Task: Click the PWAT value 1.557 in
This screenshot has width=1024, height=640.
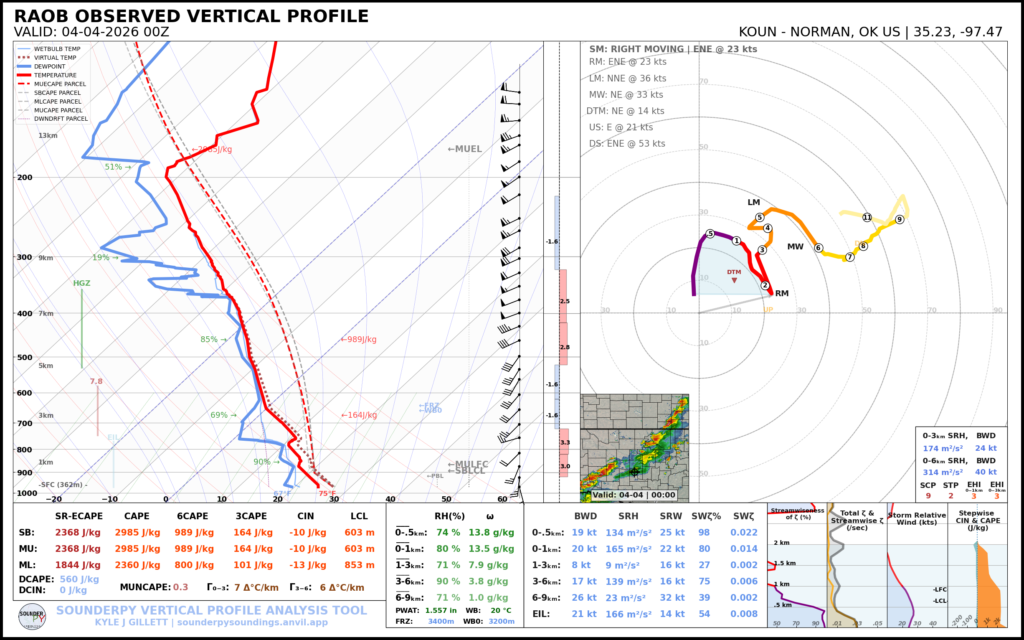Action: tap(440, 609)
